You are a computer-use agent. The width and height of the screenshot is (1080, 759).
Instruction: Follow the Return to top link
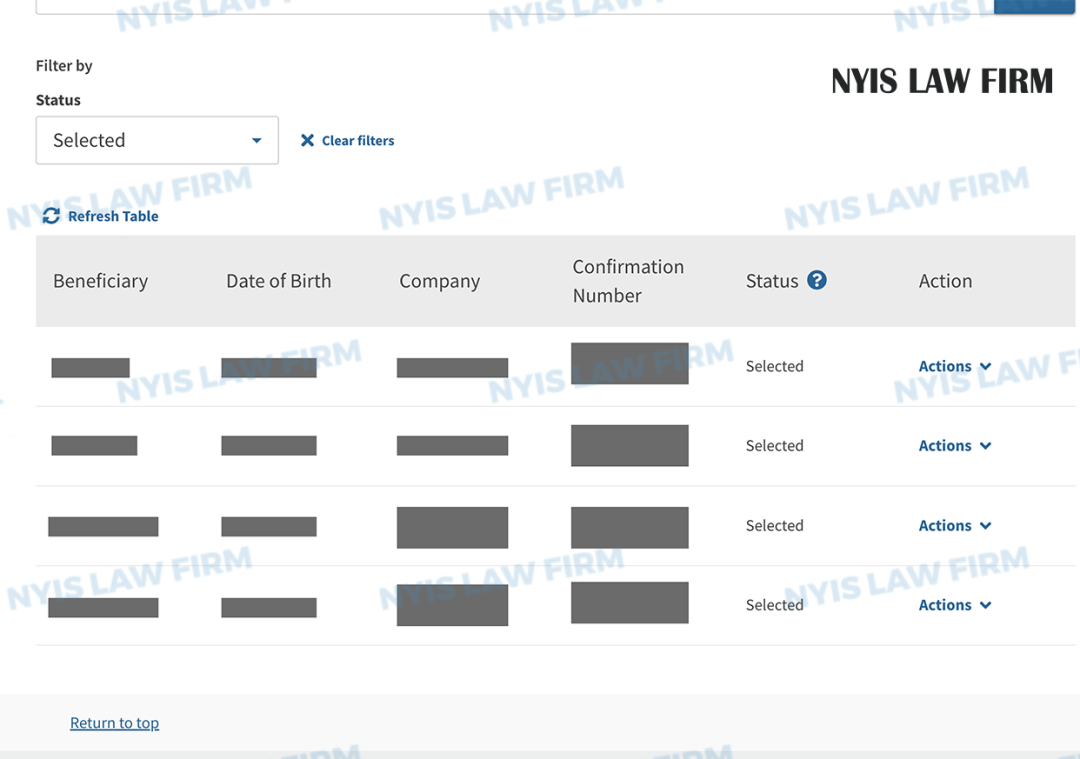point(114,722)
